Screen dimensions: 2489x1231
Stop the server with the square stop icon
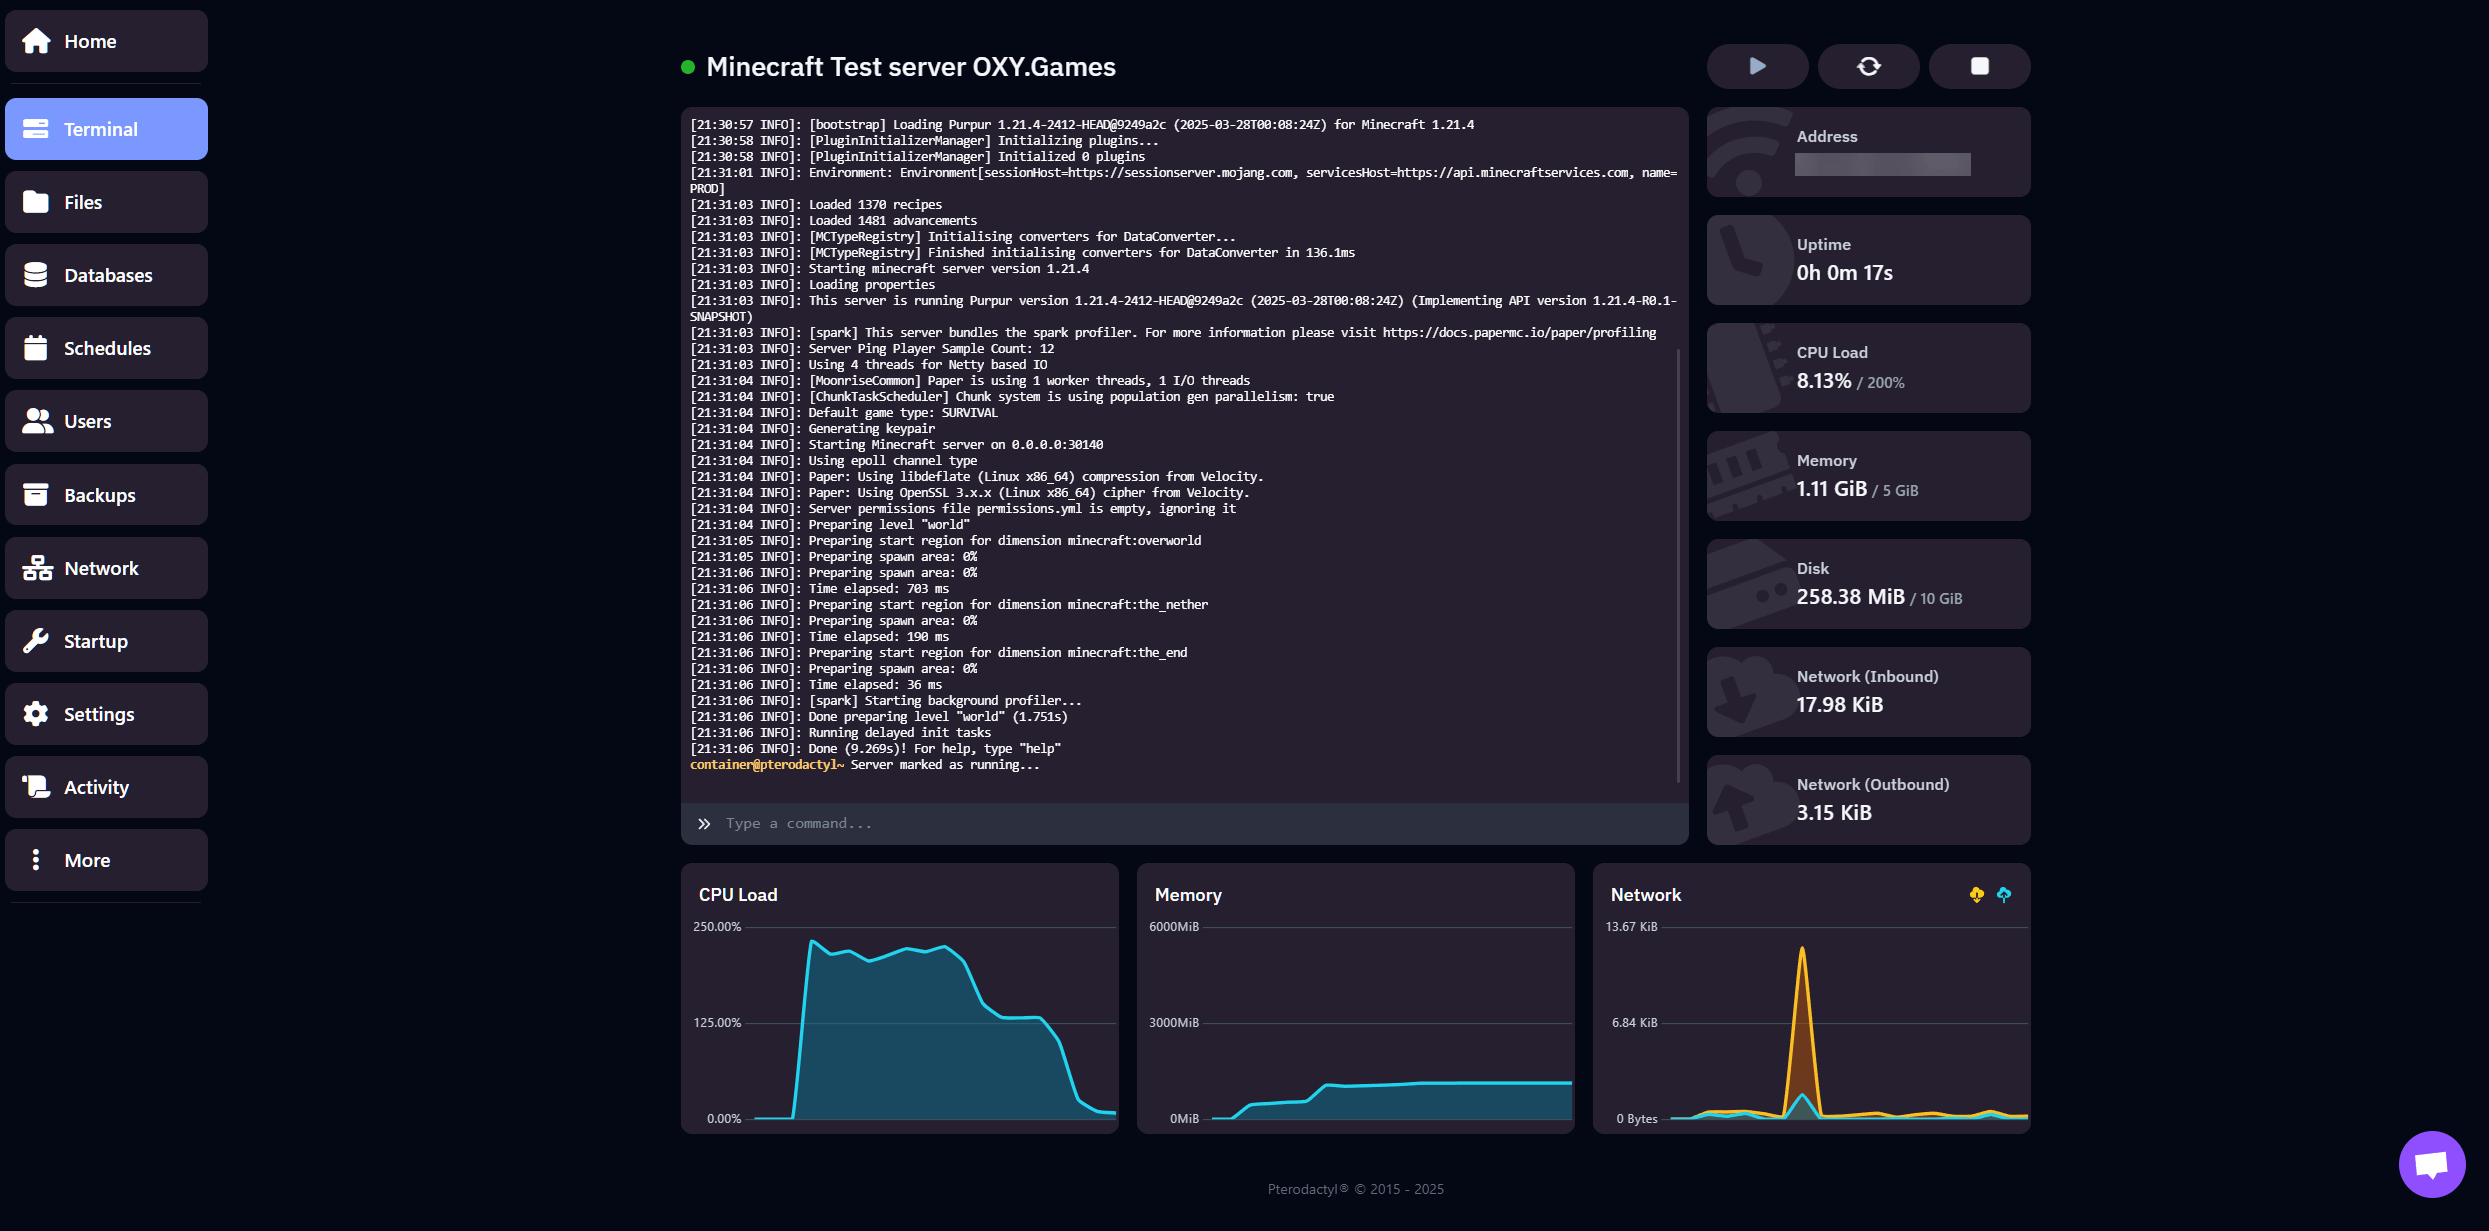coord(1978,66)
